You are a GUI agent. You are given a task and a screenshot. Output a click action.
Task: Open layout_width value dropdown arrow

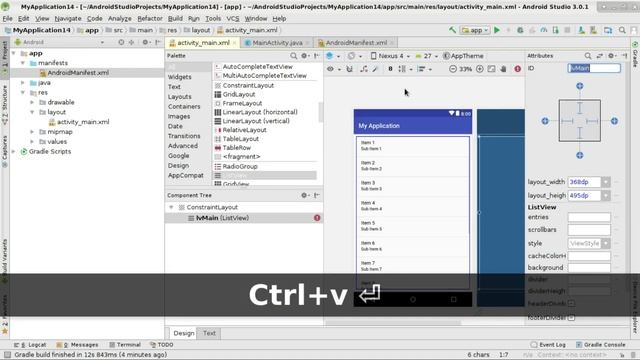click(606, 182)
